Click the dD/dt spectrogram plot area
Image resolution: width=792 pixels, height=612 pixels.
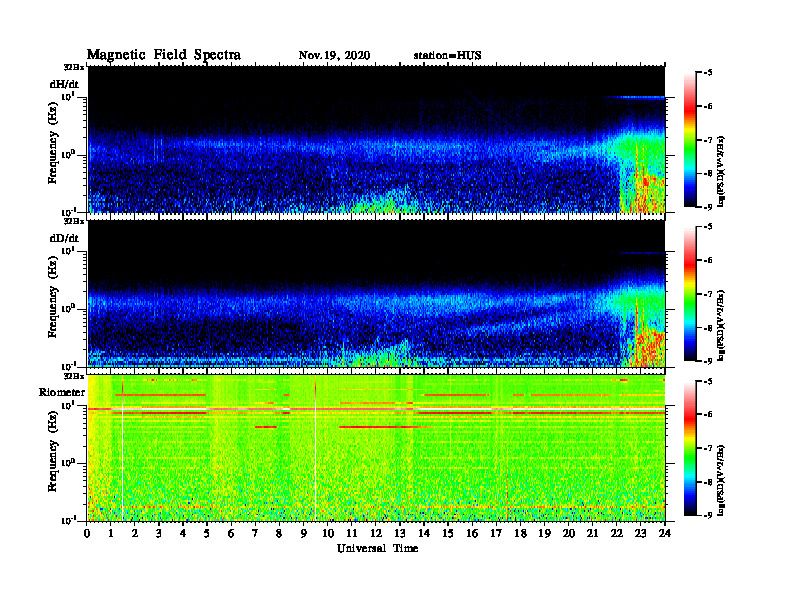[x=376, y=293]
